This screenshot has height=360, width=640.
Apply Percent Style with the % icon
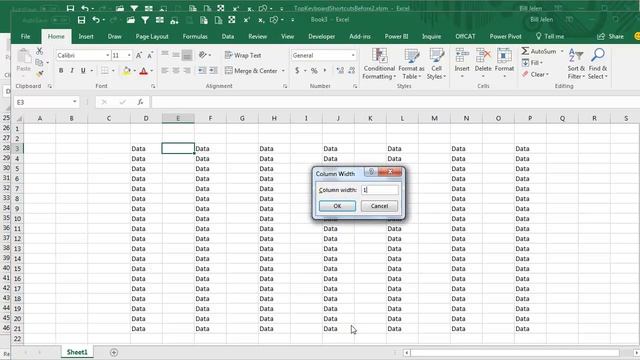pyautogui.click(x=314, y=71)
